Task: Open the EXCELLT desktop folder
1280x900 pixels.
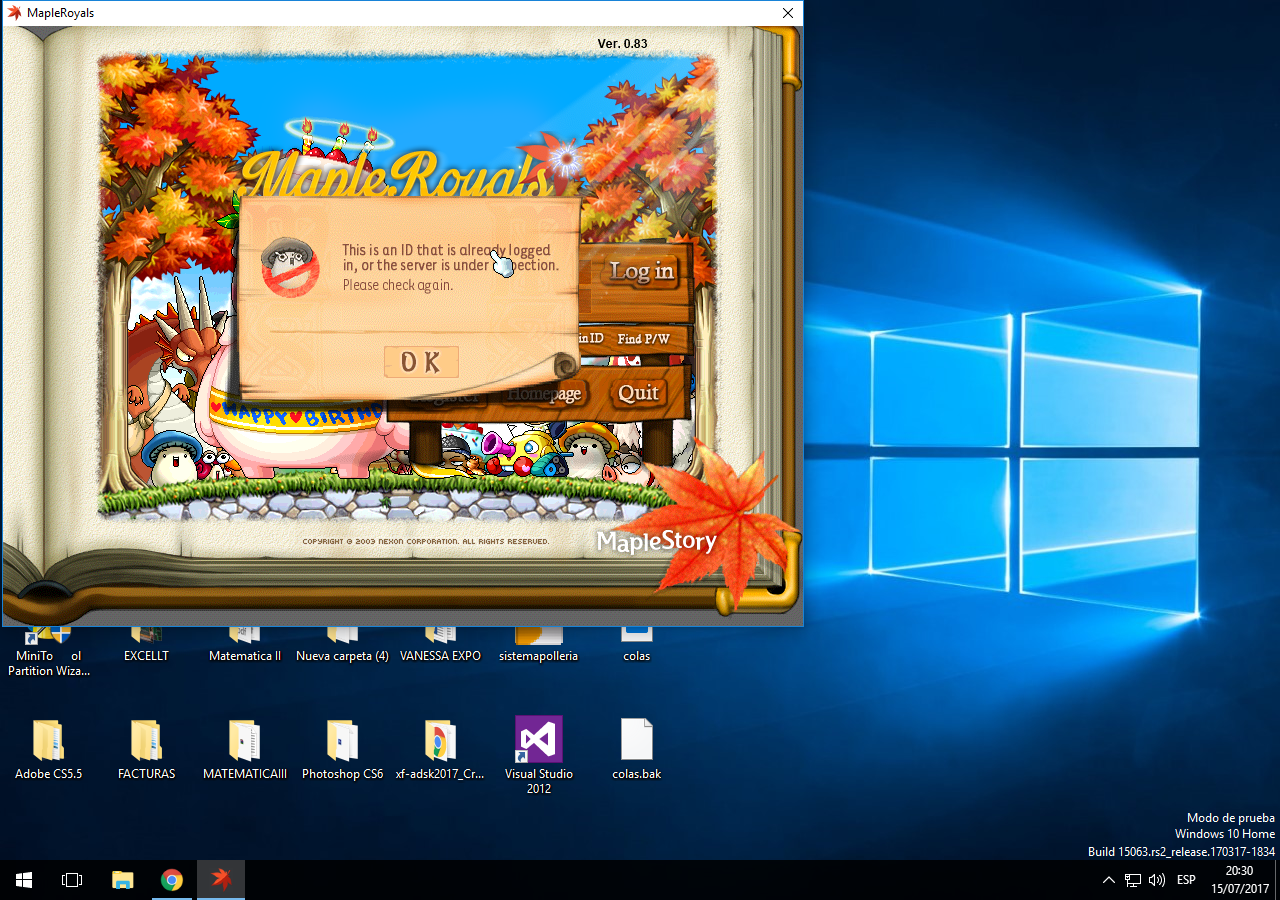Action: (146, 645)
